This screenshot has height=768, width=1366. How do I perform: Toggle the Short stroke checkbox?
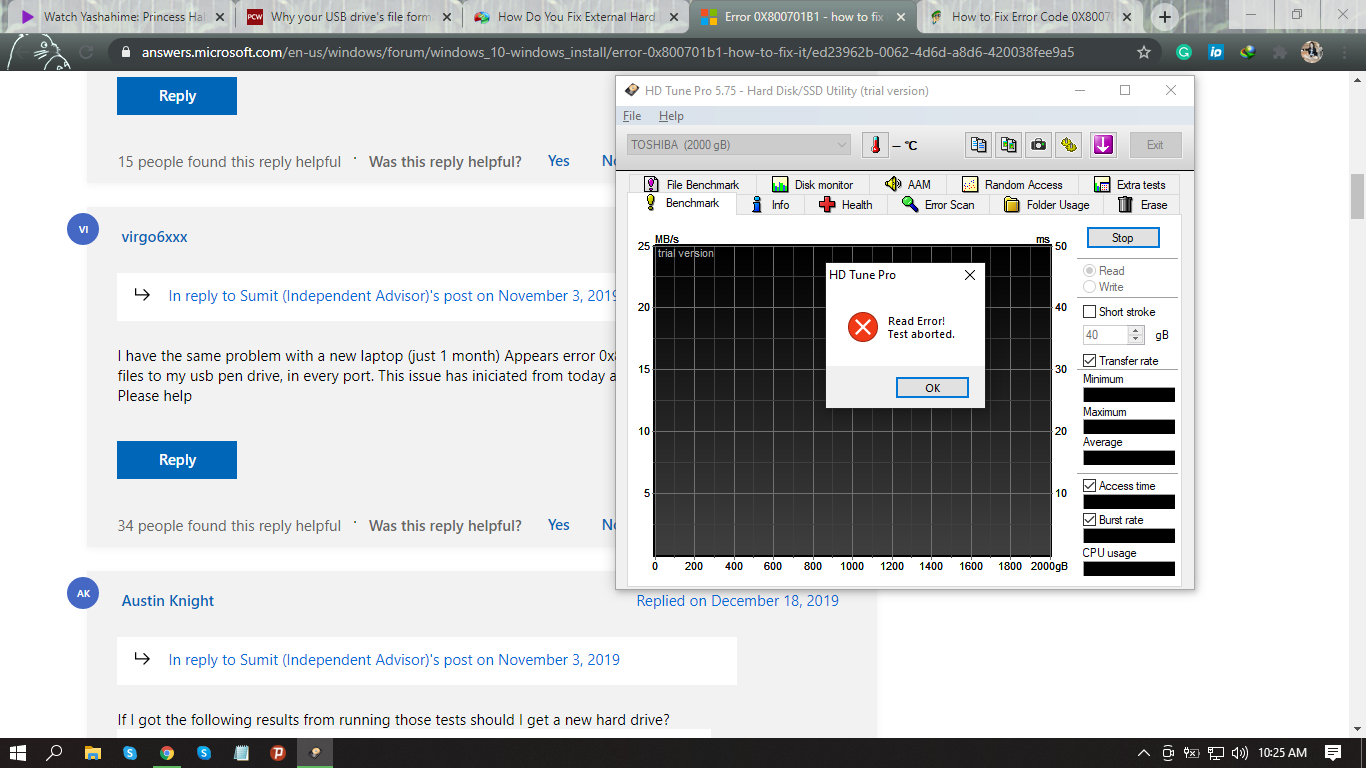[1090, 312]
